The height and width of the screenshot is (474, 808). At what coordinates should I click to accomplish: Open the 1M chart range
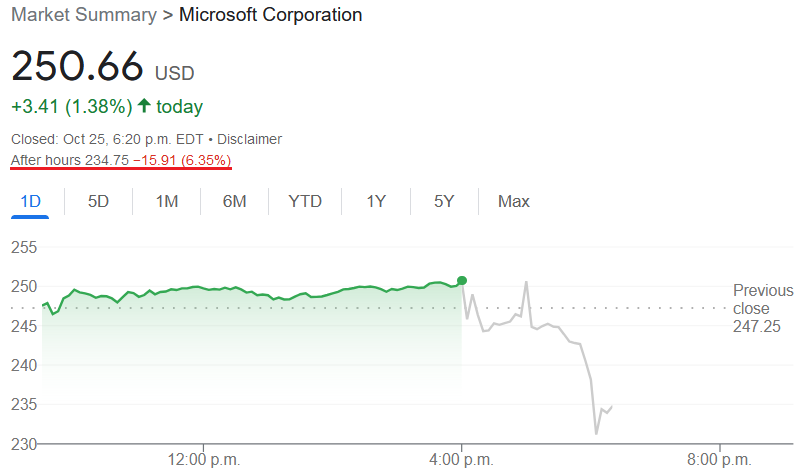point(167,201)
